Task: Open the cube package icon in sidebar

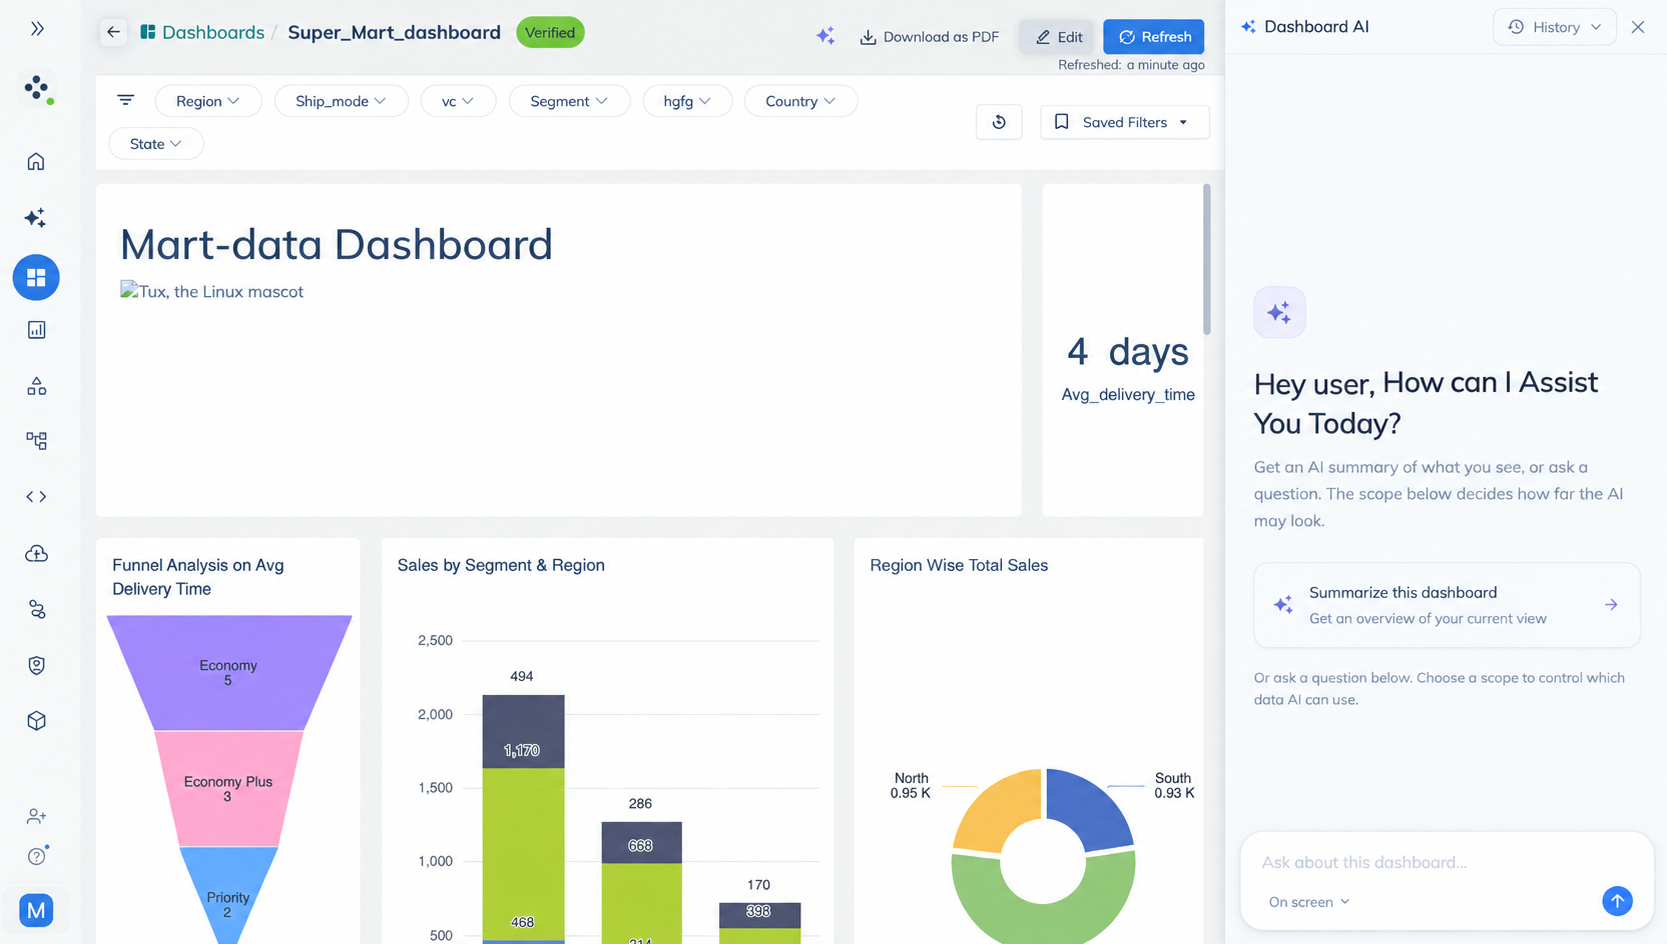Action: [x=36, y=721]
